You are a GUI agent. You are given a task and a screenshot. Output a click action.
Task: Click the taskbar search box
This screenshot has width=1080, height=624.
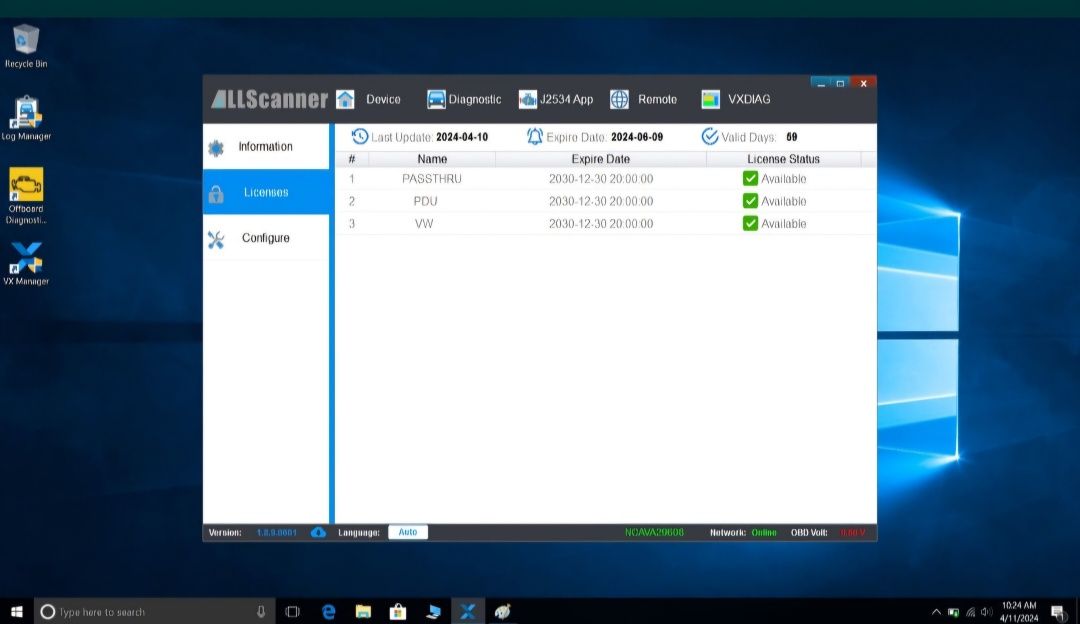[154, 612]
